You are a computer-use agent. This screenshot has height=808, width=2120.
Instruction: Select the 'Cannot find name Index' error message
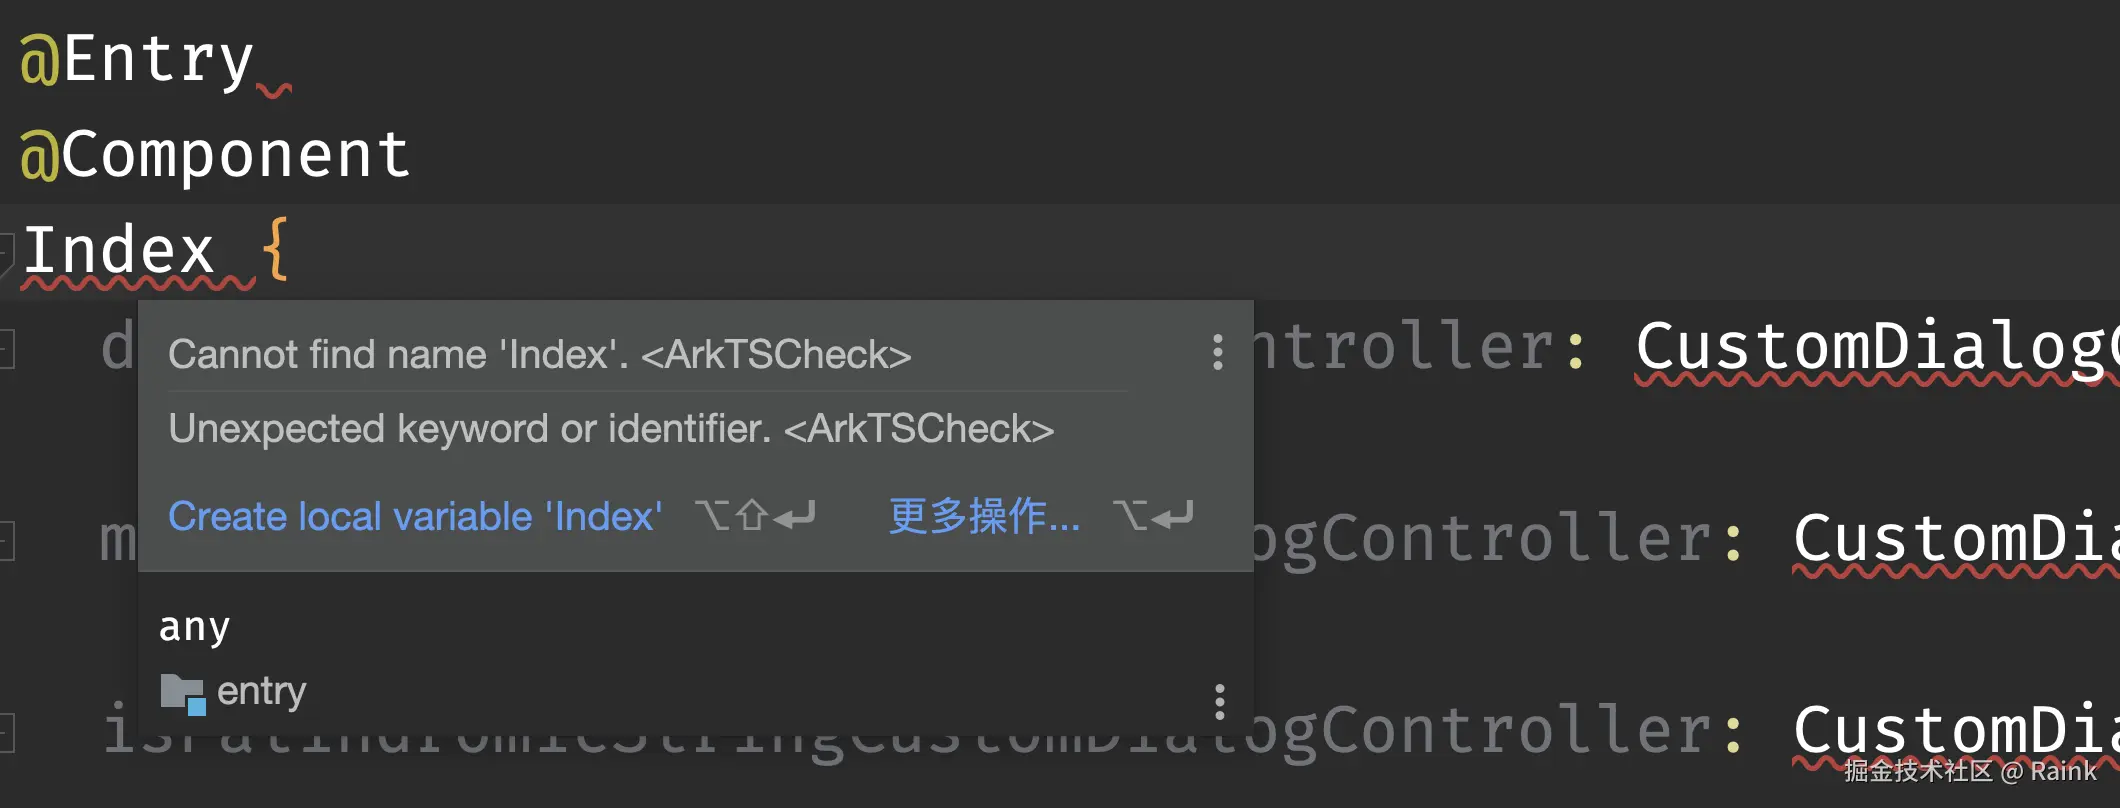(x=540, y=354)
